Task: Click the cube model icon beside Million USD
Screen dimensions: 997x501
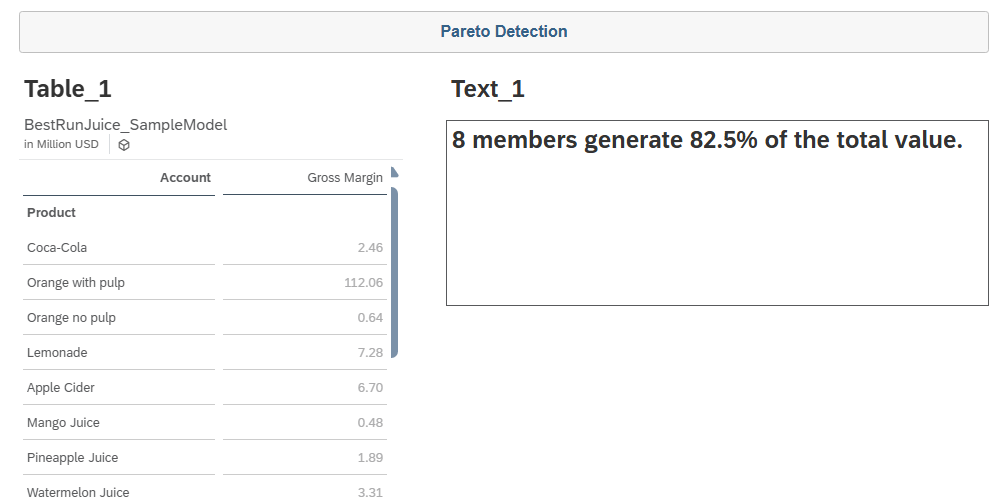Action: click(124, 145)
